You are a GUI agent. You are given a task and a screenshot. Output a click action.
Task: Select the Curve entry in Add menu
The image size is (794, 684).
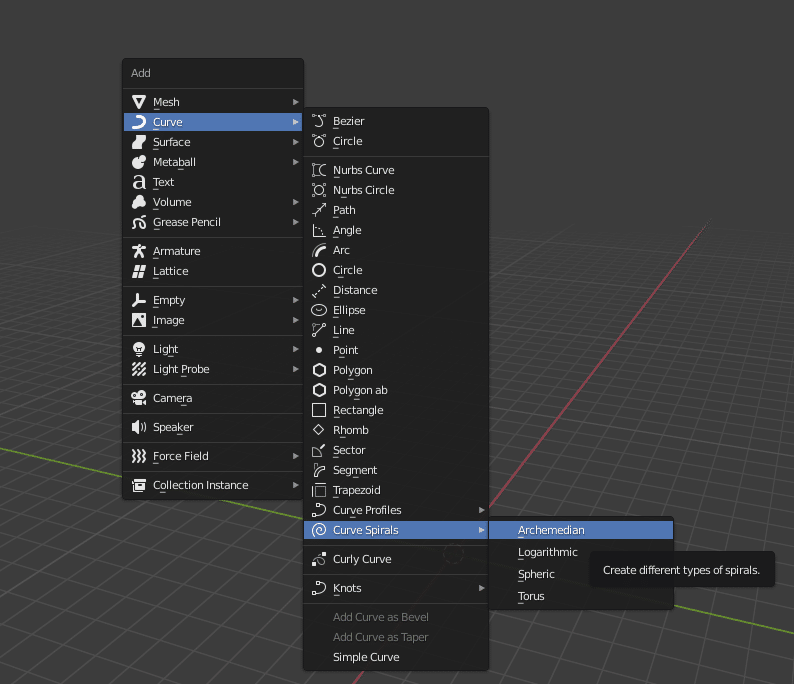[x=213, y=122]
